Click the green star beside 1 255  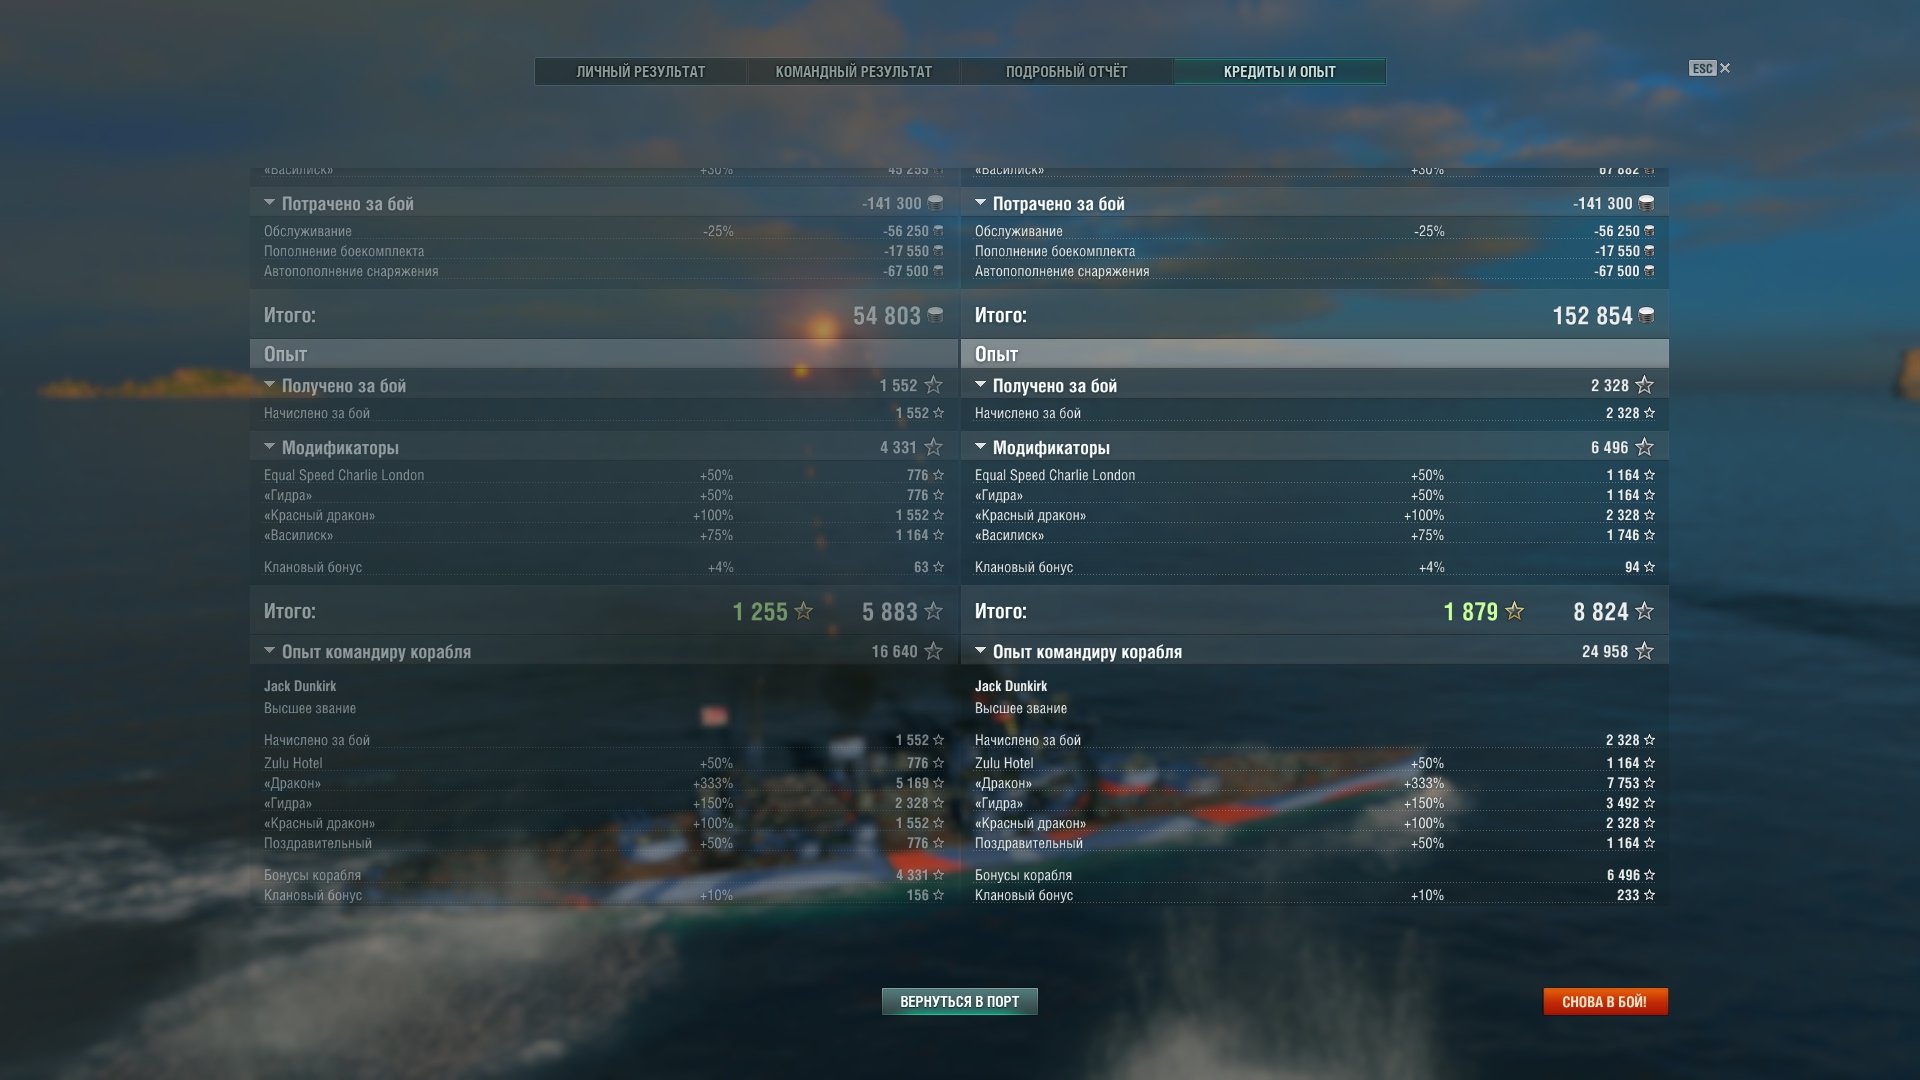(803, 611)
